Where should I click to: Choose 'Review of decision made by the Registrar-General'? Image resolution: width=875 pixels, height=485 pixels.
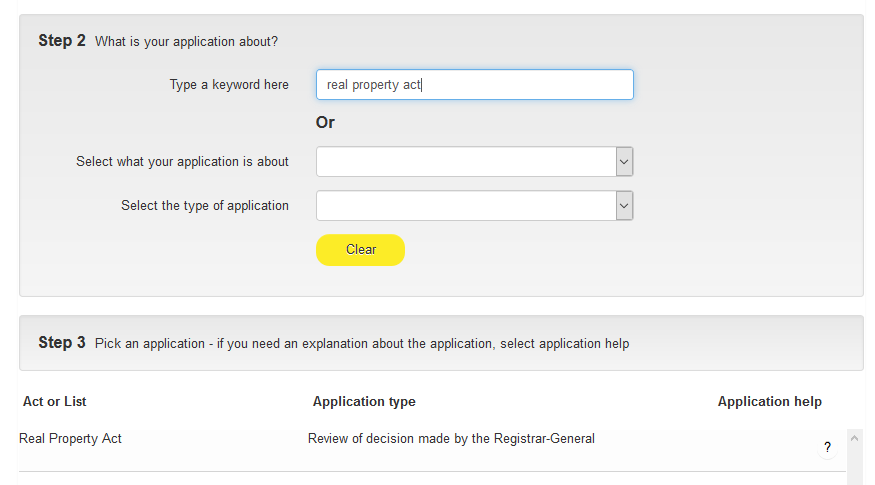[x=451, y=439]
